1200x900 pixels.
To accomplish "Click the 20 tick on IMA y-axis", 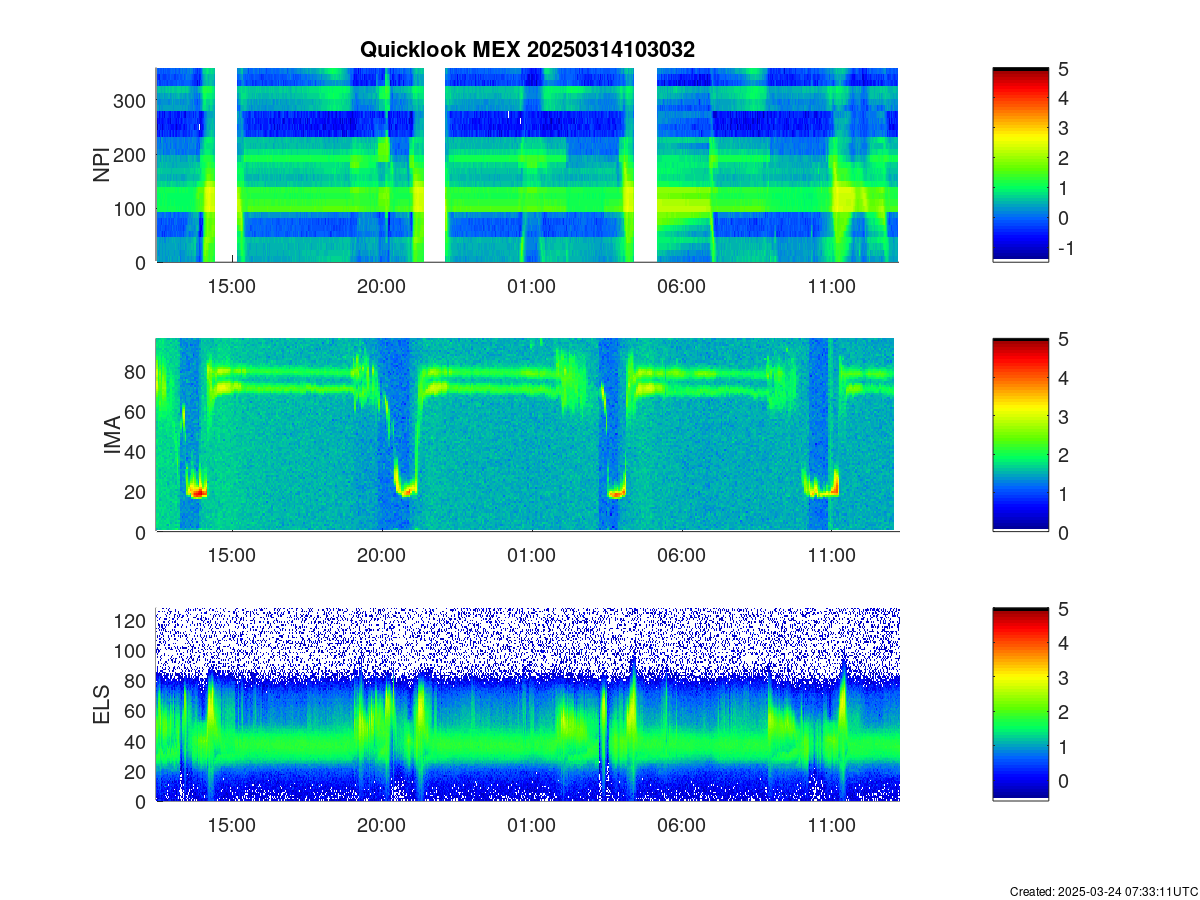I will pyautogui.click(x=136, y=492).
